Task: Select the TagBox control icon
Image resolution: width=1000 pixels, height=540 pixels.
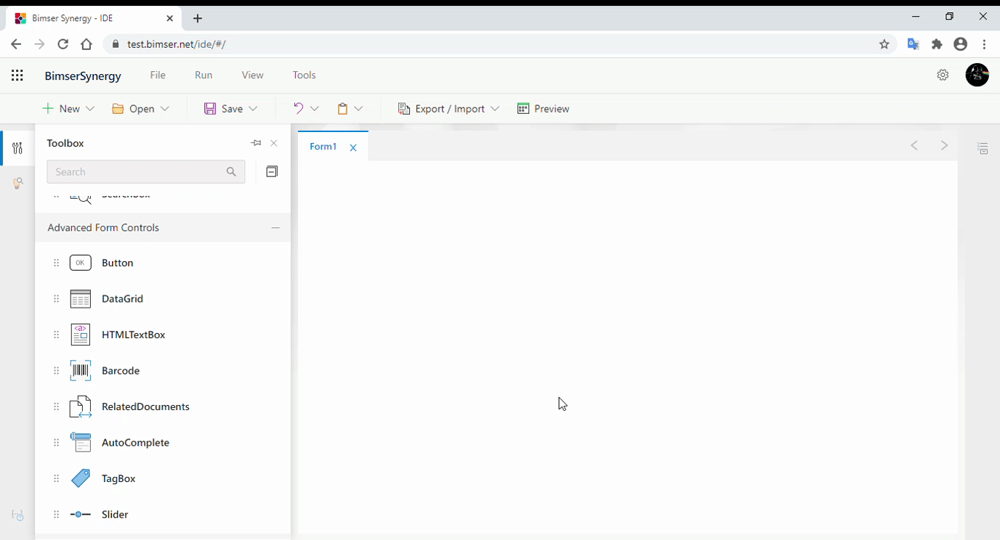Action: pos(81,479)
